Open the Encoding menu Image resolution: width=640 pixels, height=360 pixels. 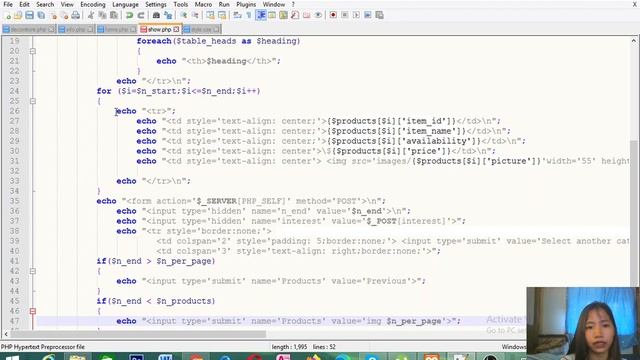pos(93,4)
